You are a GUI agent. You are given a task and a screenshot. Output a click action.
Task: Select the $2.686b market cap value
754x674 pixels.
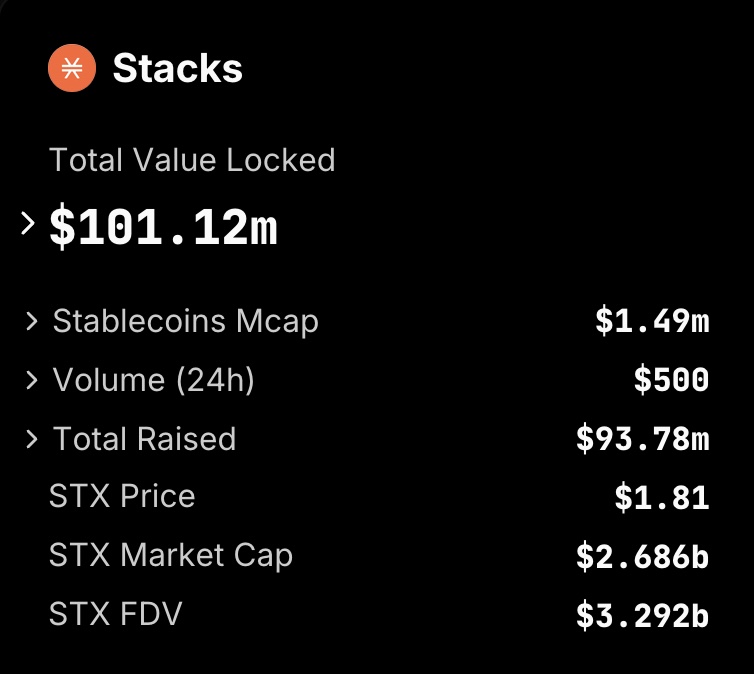click(x=643, y=556)
